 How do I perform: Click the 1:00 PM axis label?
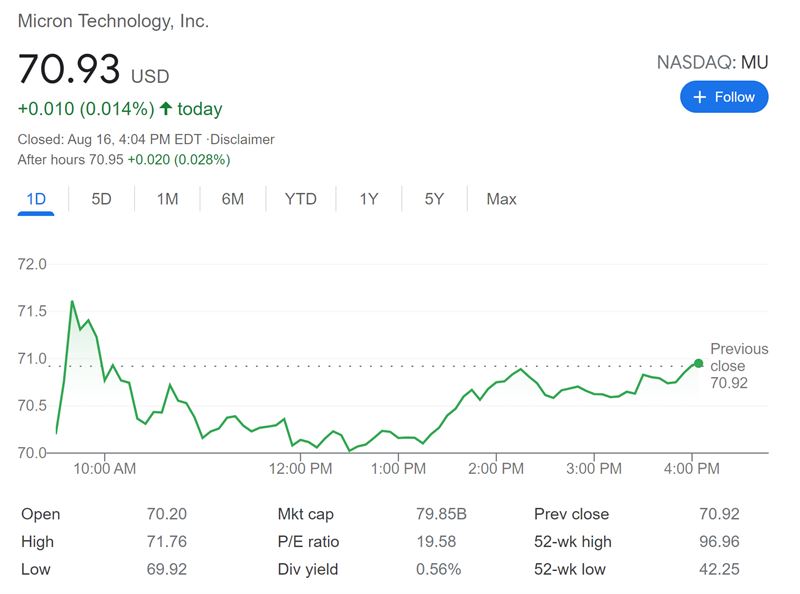398,468
